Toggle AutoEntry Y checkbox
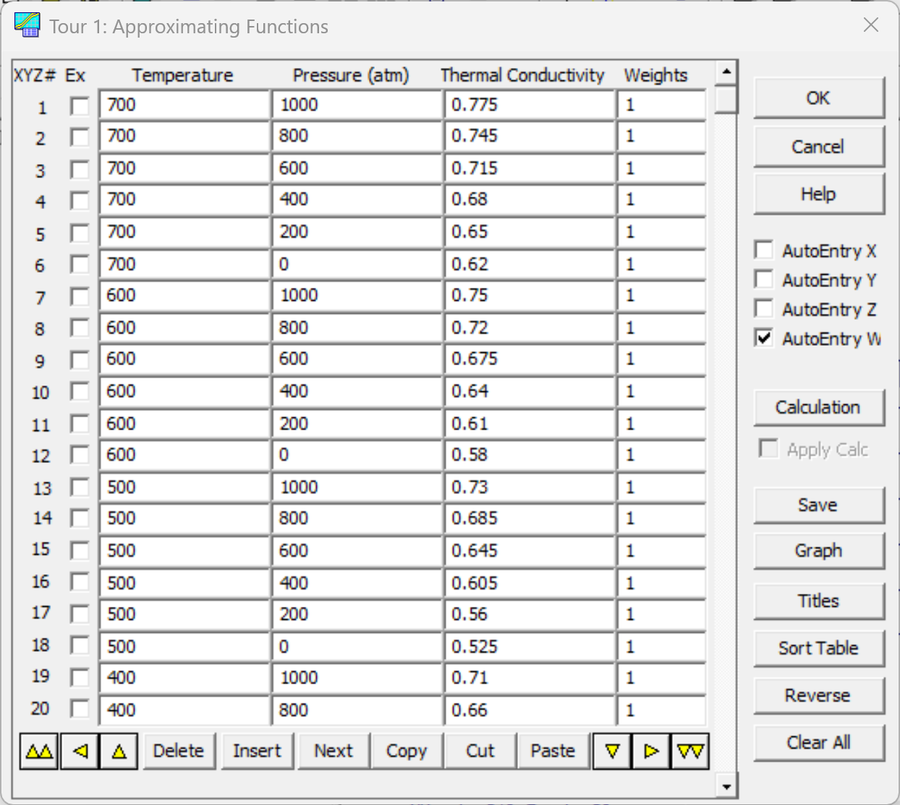Image resolution: width=900 pixels, height=805 pixels. tap(764, 280)
